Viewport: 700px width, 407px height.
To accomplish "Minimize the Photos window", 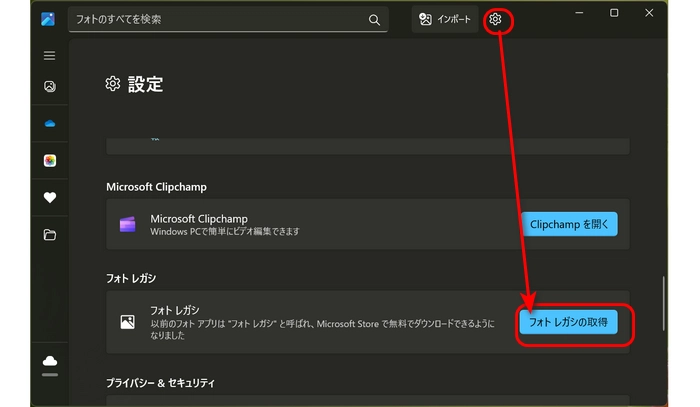I will point(577,13).
